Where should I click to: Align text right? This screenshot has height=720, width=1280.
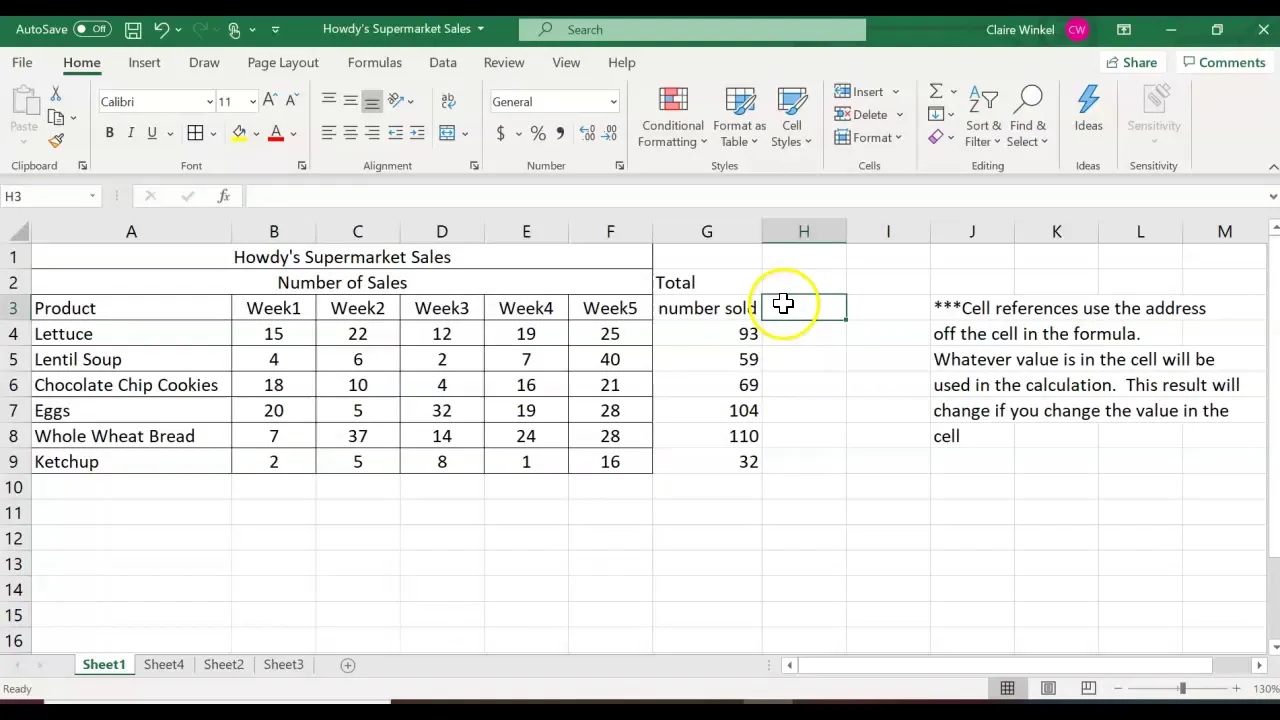coord(372,133)
